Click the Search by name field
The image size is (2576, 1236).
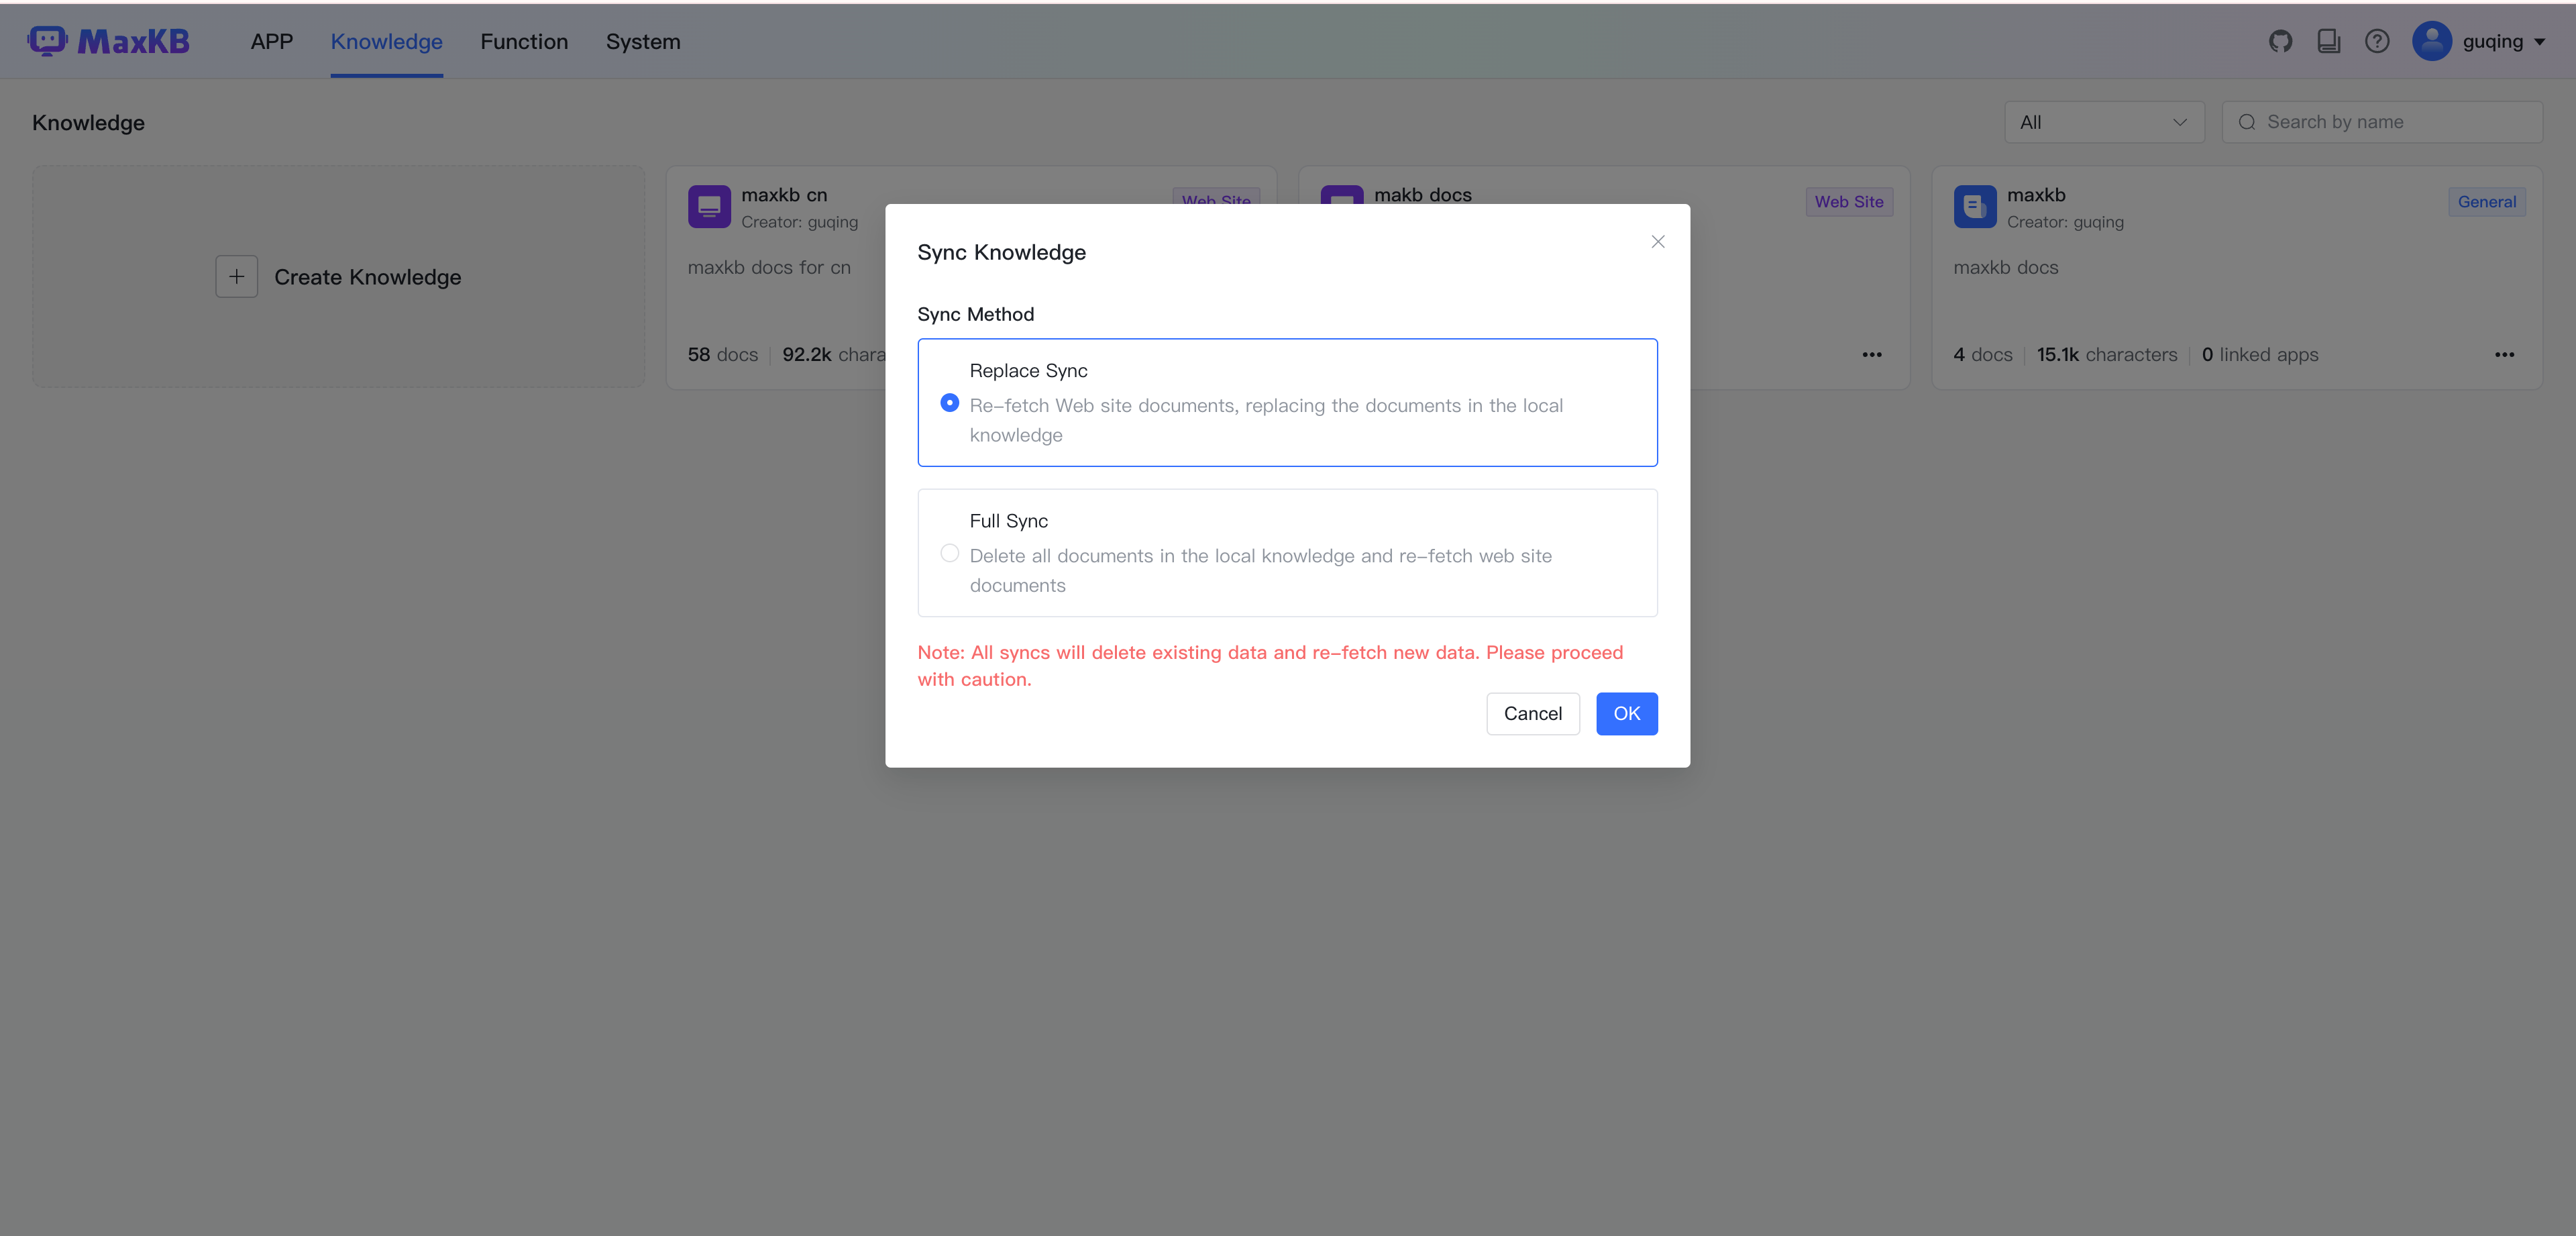tap(2382, 122)
